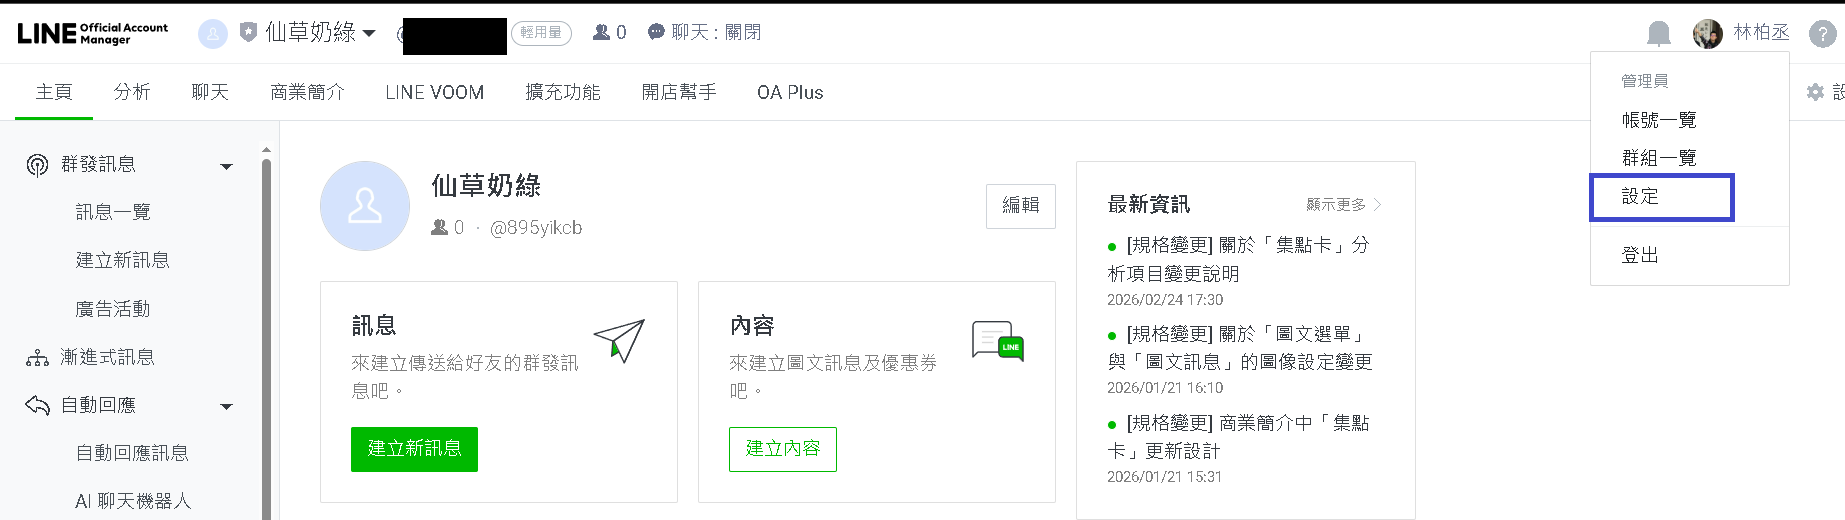Image resolution: width=1845 pixels, height=520 pixels.
Task: Choose 登出 in the user menu
Action: pyautogui.click(x=1640, y=255)
